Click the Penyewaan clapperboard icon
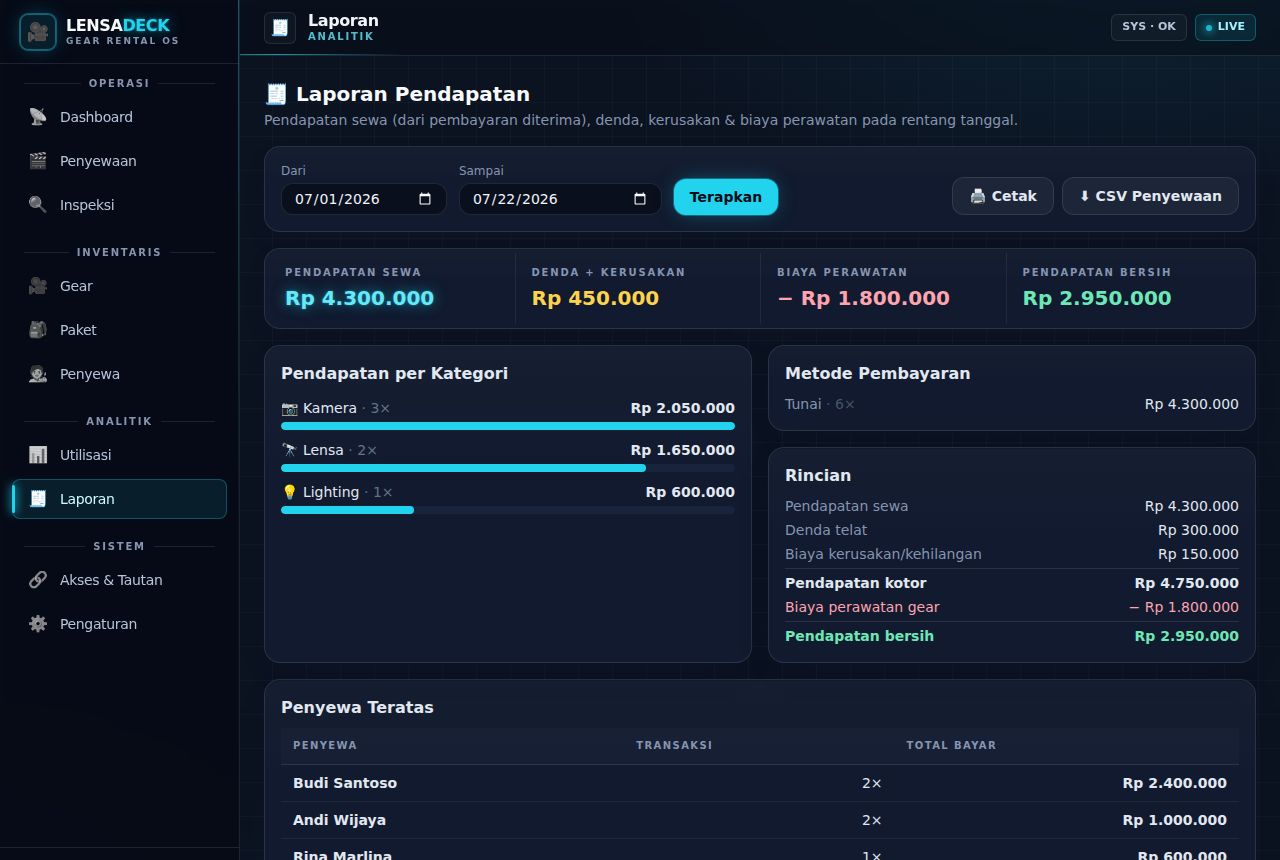The width and height of the screenshot is (1280, 860). [38, 161]
